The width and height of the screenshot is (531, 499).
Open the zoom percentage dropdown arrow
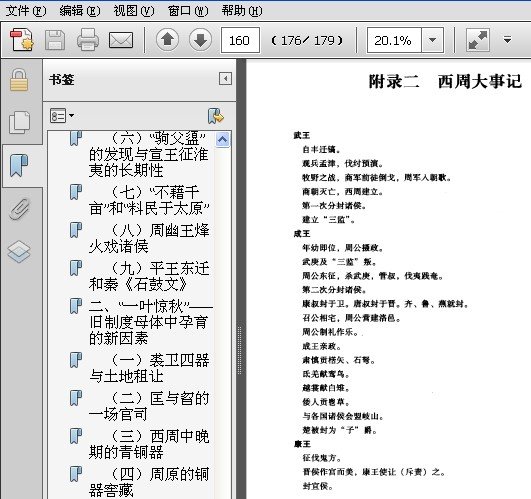432,40
